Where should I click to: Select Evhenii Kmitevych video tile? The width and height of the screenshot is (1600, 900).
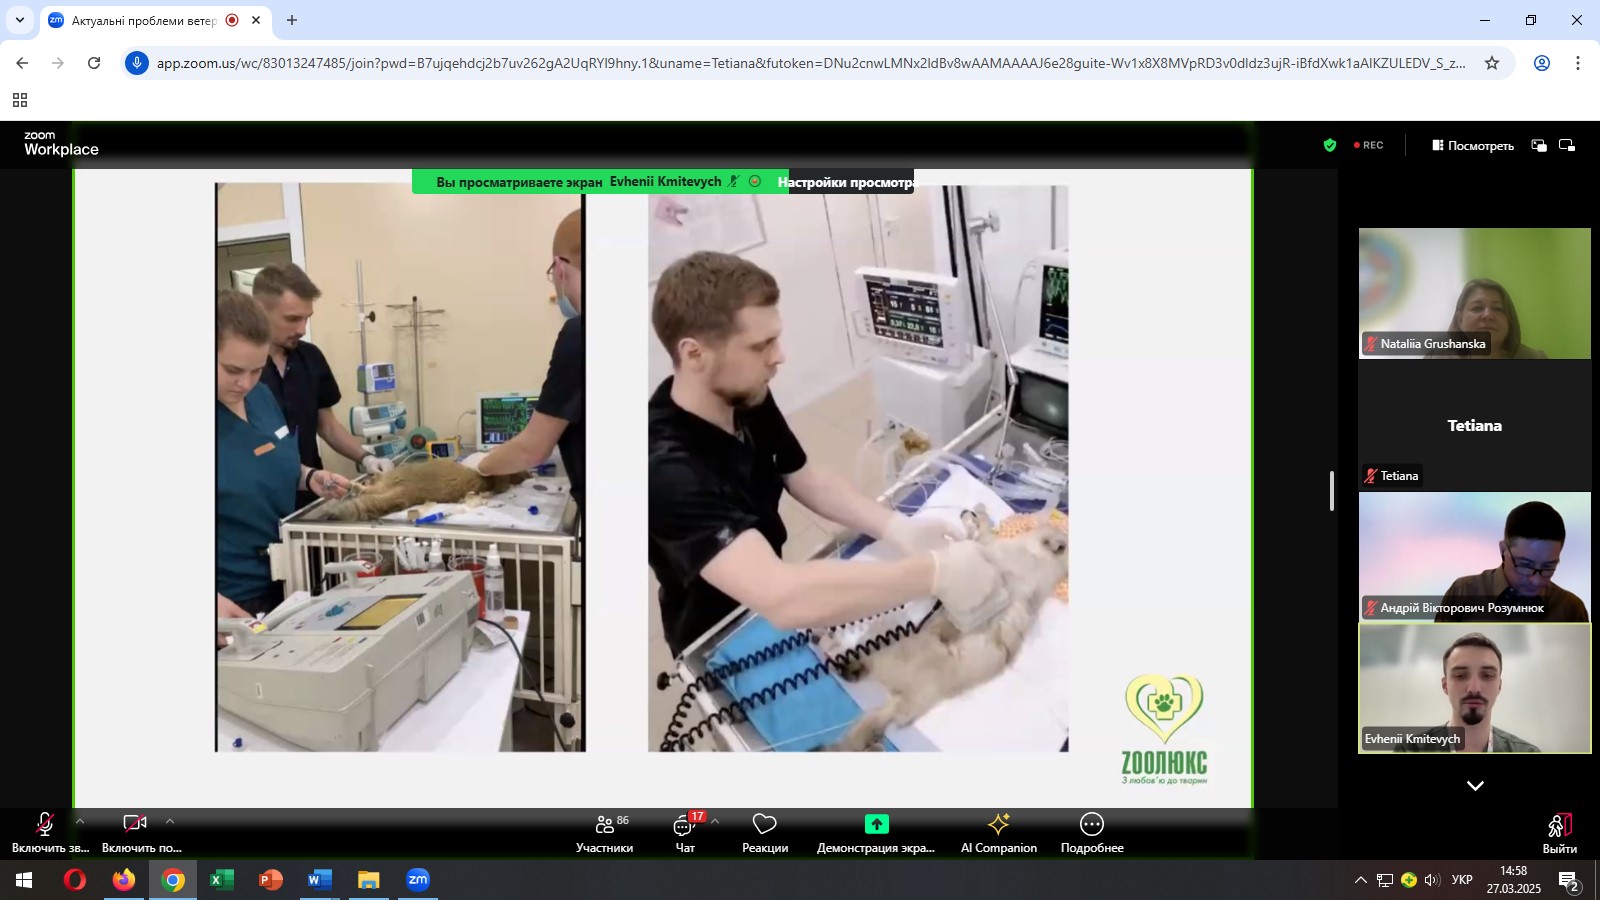1475,688
